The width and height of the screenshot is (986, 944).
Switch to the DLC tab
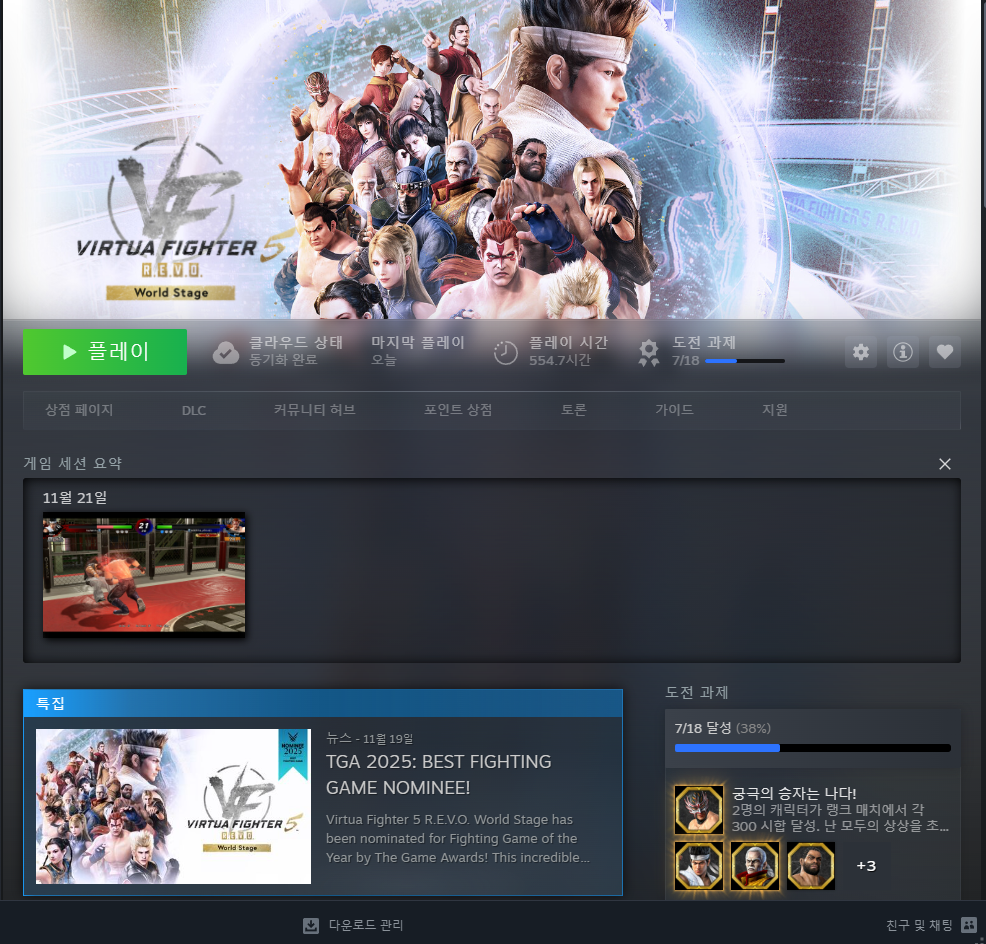(x=193, y=410)
